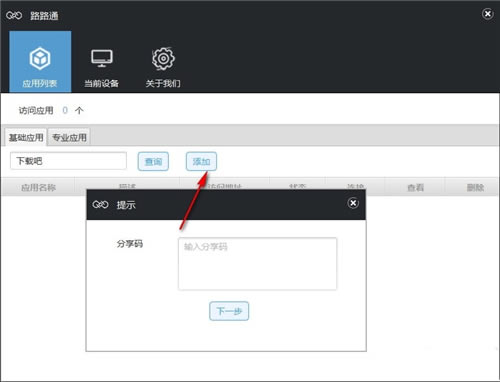The width and height of the screenshot is (500, 382).
Task: Click the 查询 button
Action: 153,162
